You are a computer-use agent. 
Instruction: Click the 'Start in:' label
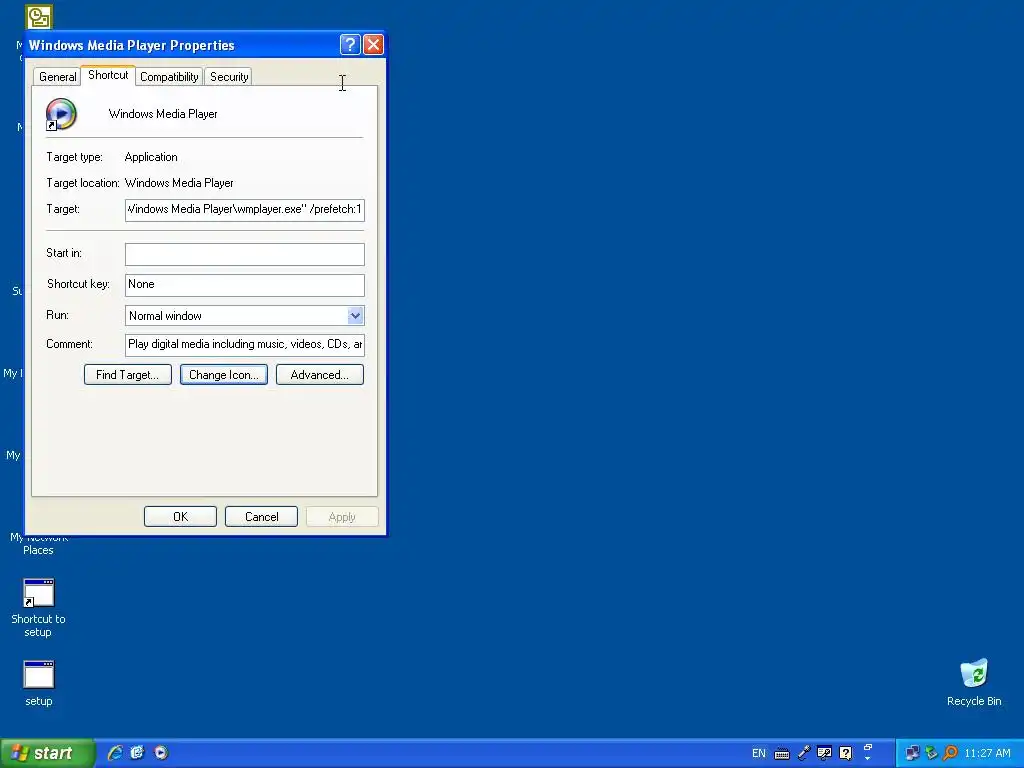click(x=64, y=253)
